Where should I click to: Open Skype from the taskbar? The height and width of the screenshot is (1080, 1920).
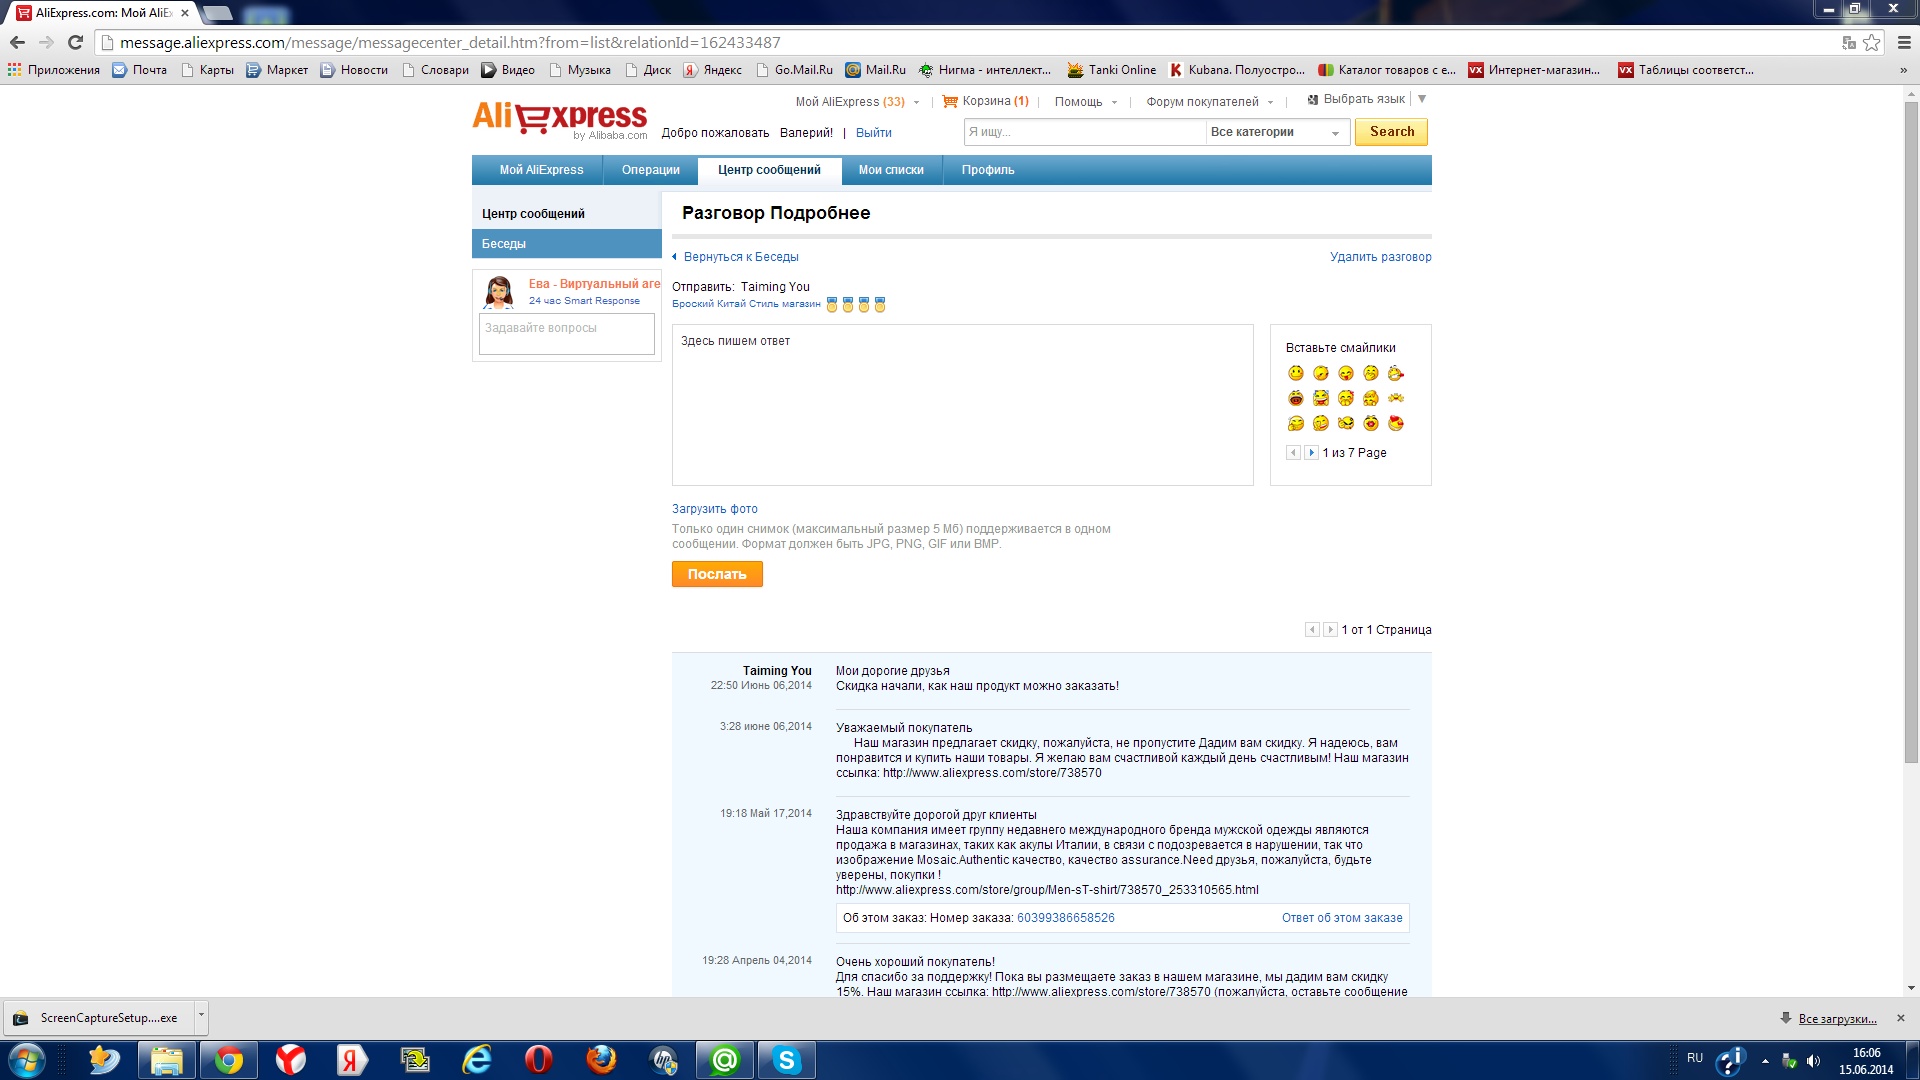click(787, 1060)
